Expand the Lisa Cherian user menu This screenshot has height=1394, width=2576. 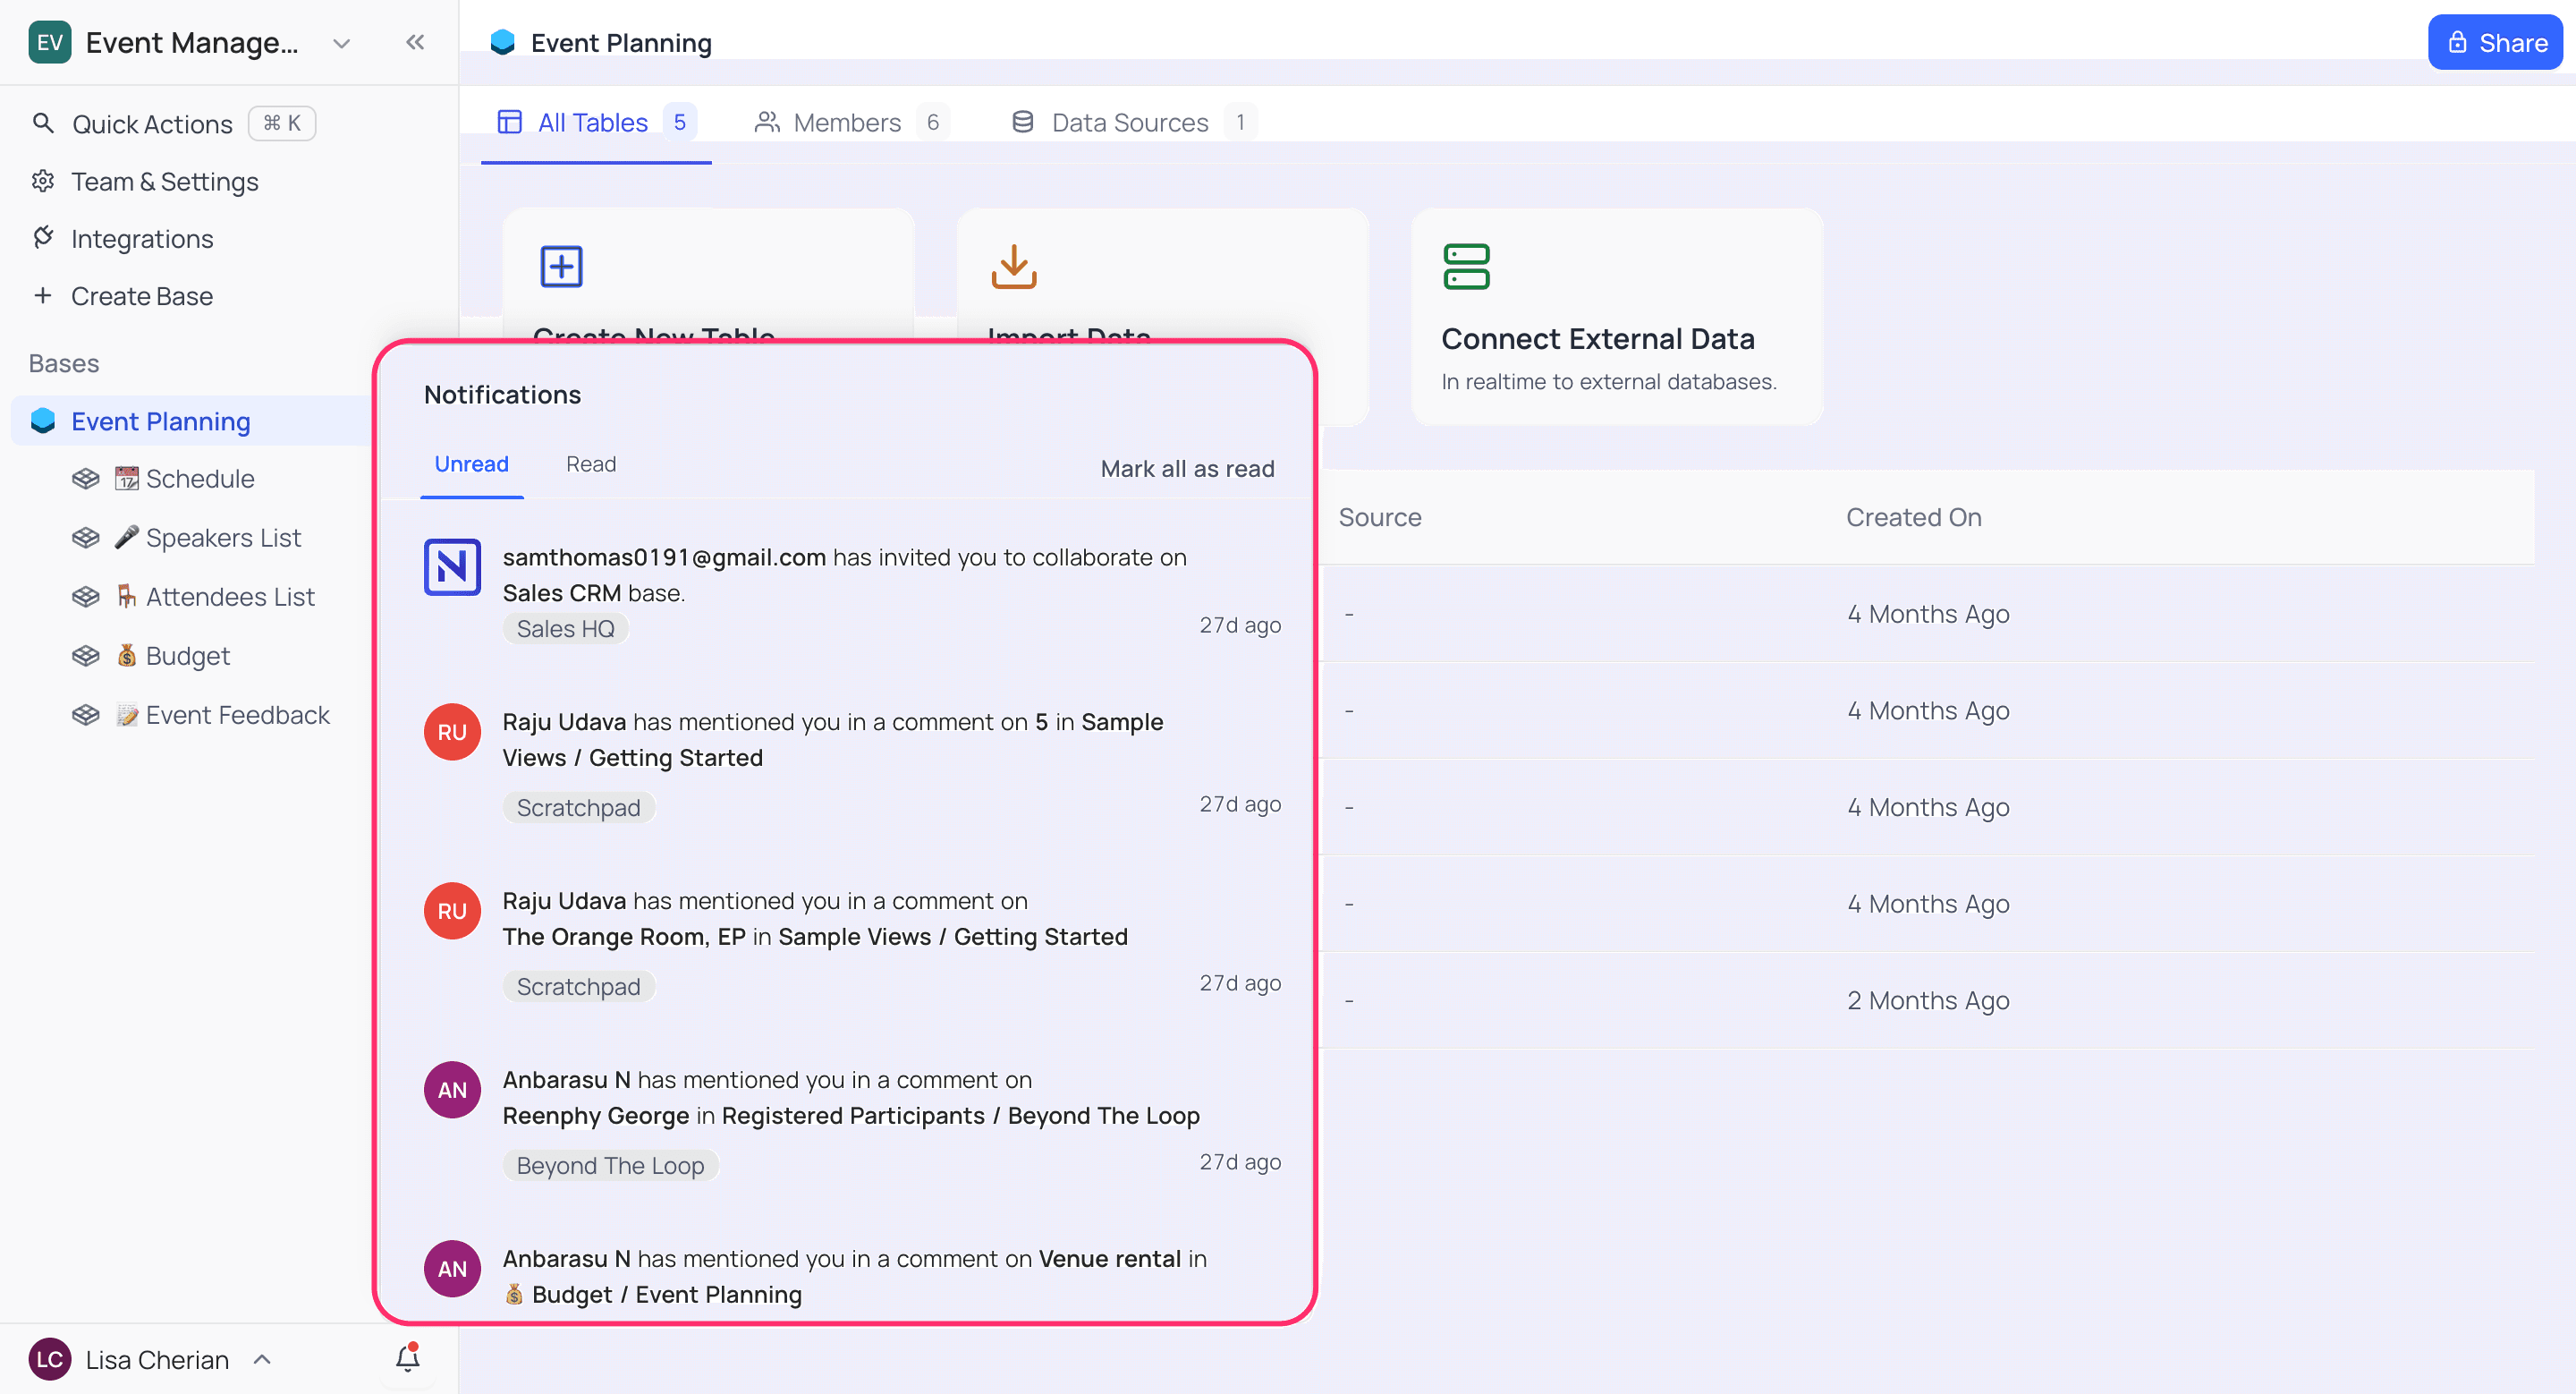click(262, 1359)
